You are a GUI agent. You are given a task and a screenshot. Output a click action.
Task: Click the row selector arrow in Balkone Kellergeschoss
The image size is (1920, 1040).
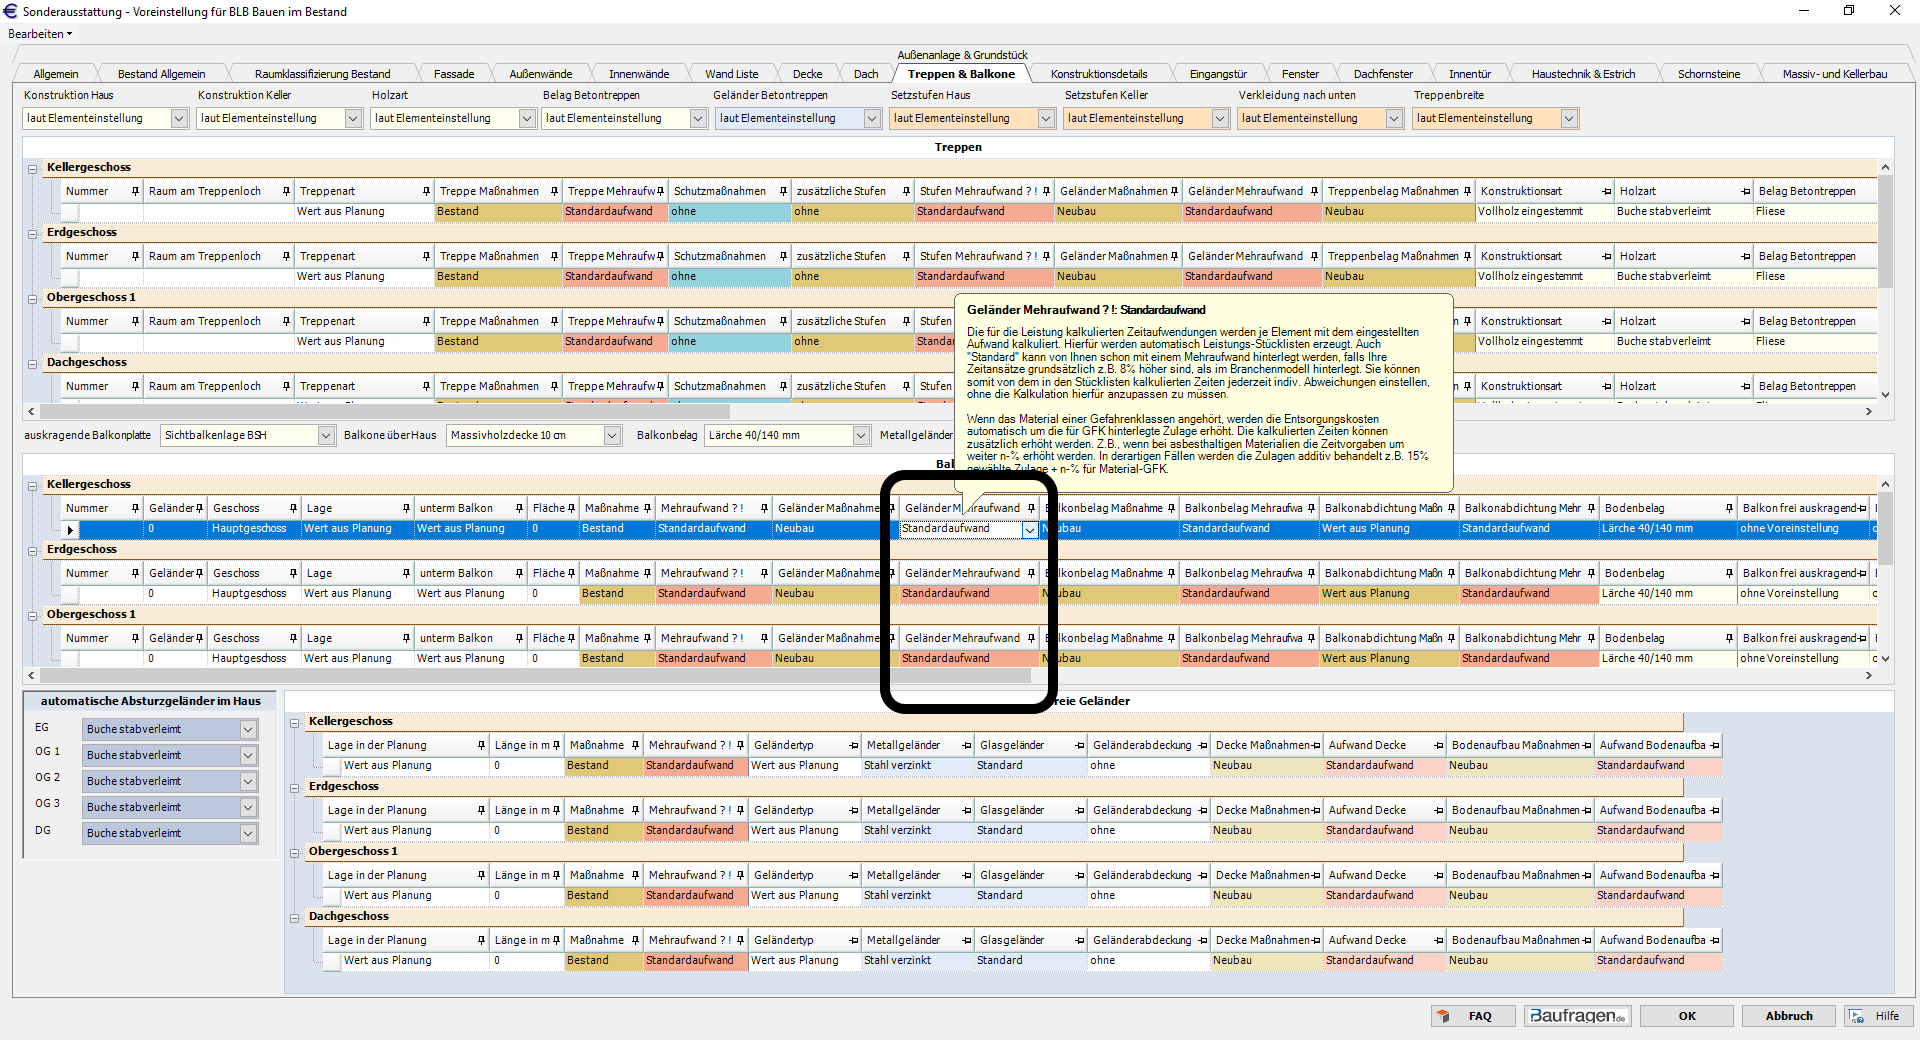click(70, 529)
